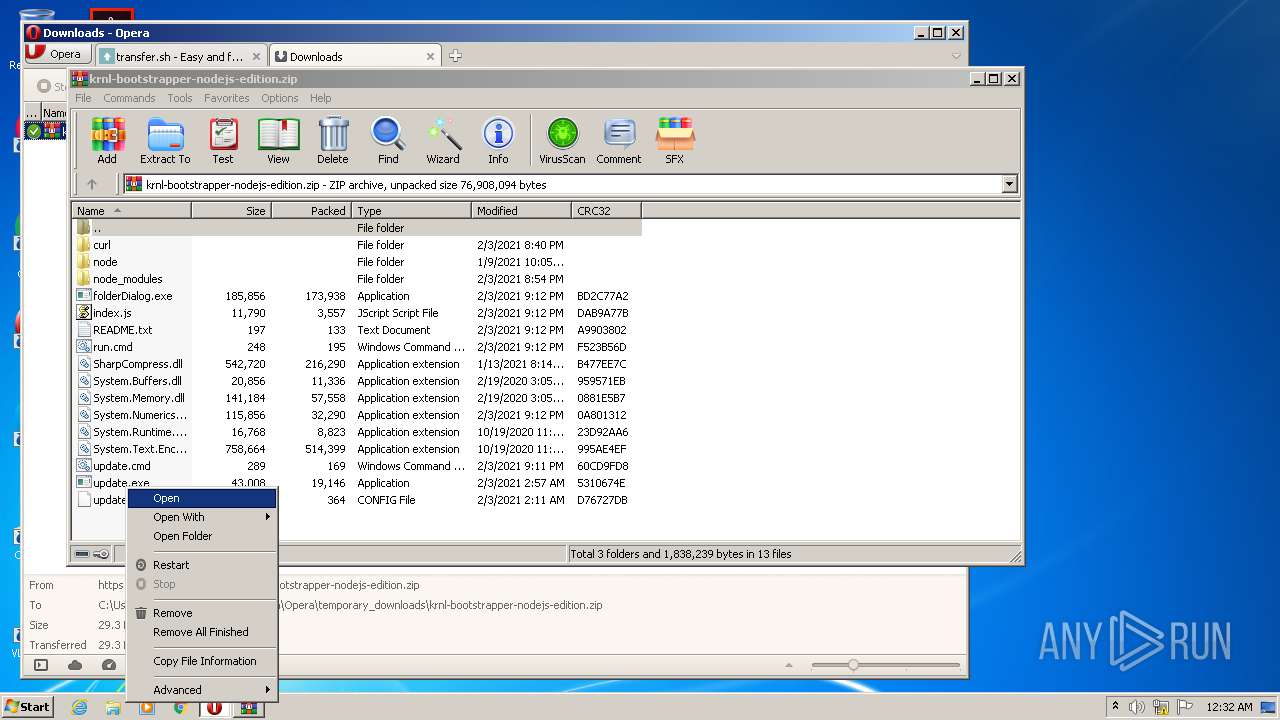Add a new Opera tab
This screenshot has width=1280, height=720.
pos(455,56)
